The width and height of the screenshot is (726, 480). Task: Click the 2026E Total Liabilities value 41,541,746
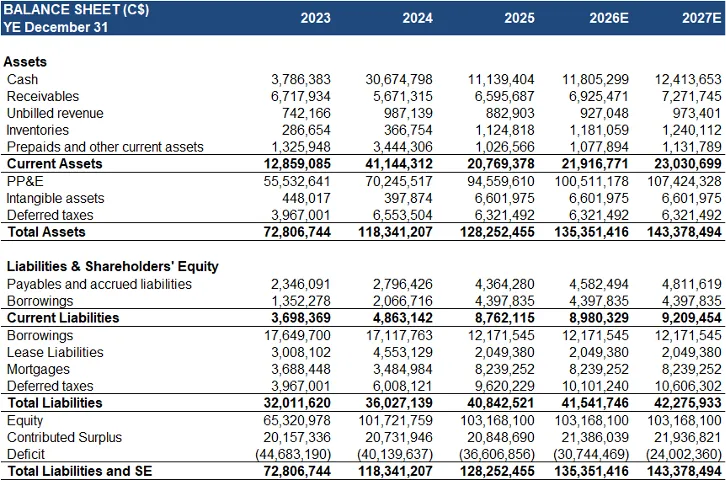coord(588,403)
